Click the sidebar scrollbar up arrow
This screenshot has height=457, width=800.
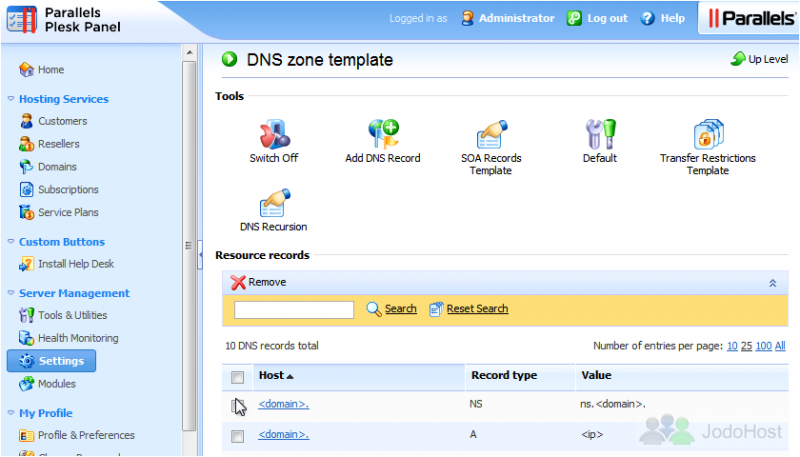tap(189, 52)
